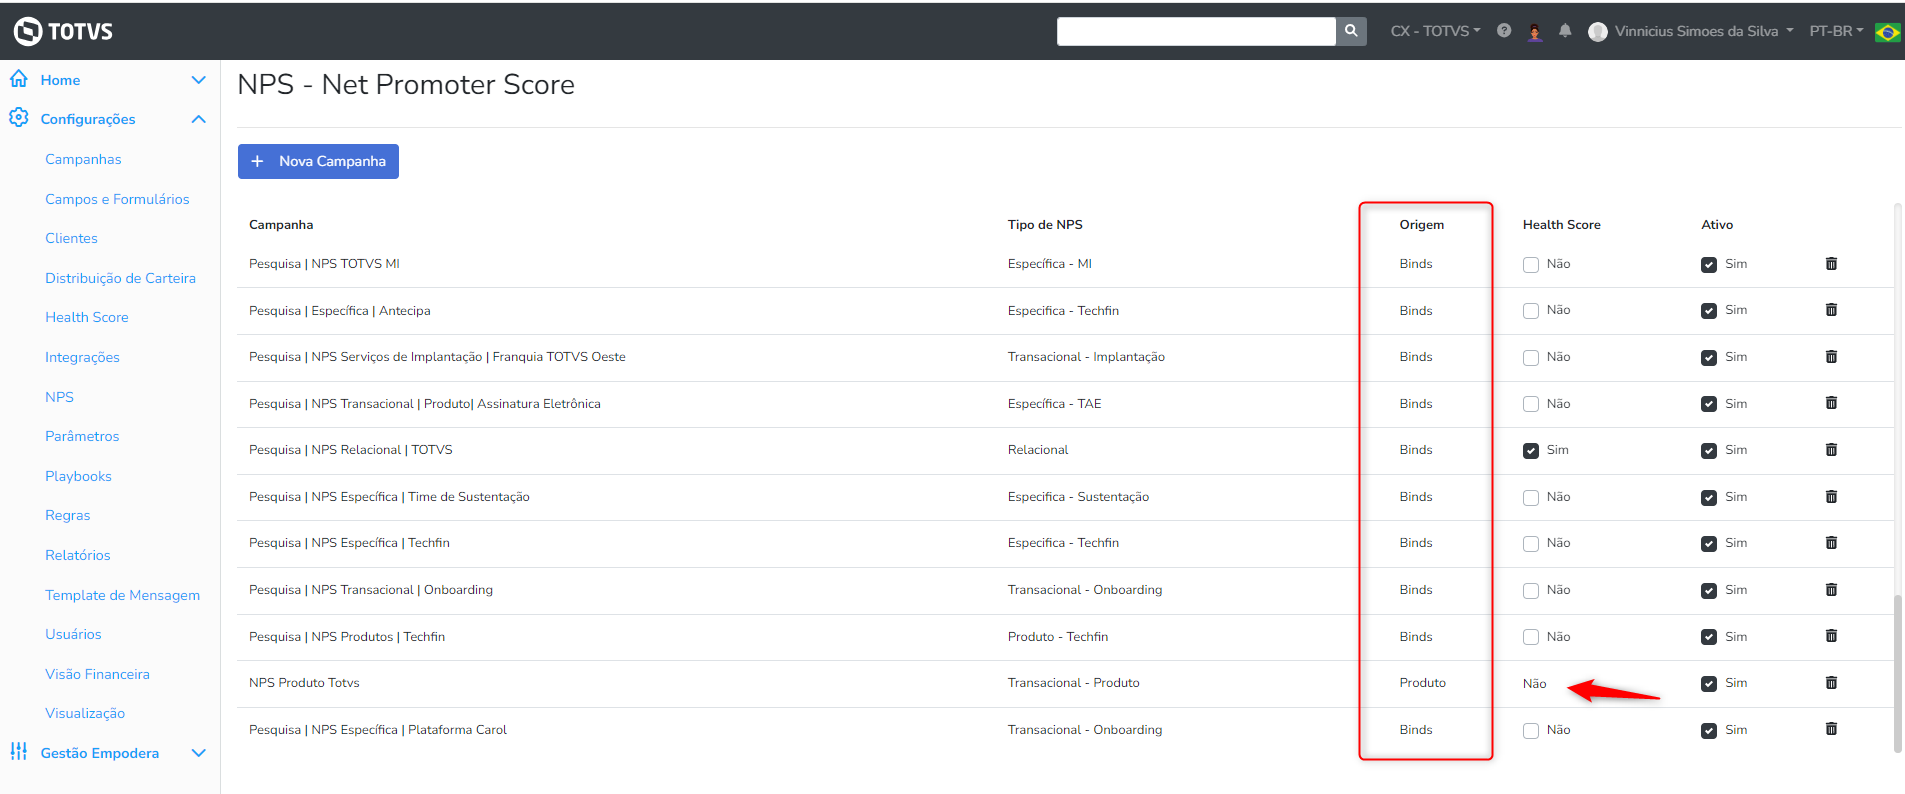Open Relatórios in the sidebar
1905x794 pixels.
pos(78,555)
